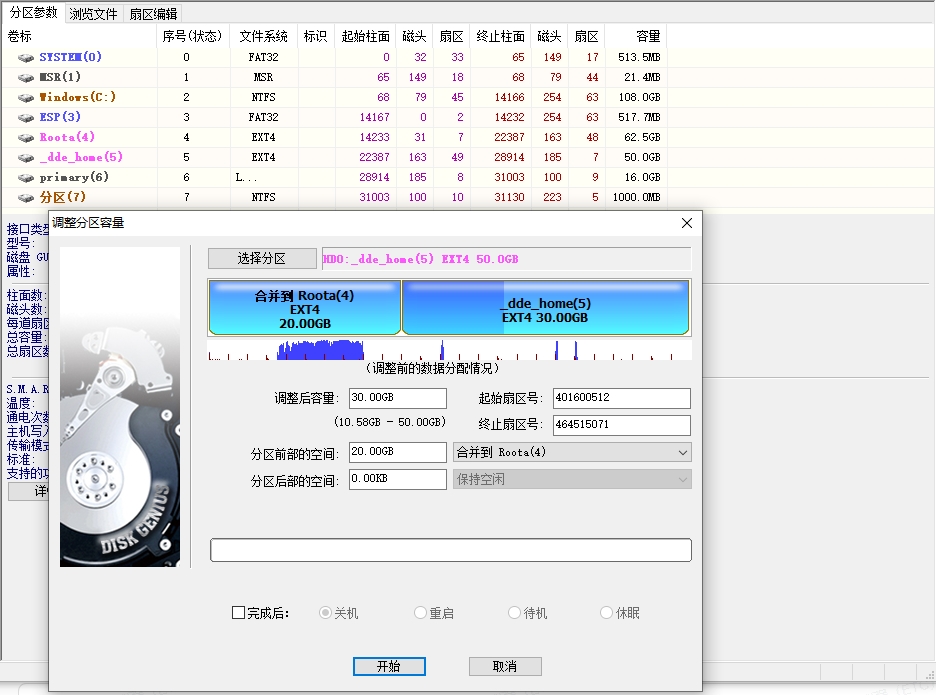Viewport: 936px width, 695px height.
Task: Click the MSR(1) partition drive icon
Action: [x=26, y=78]
